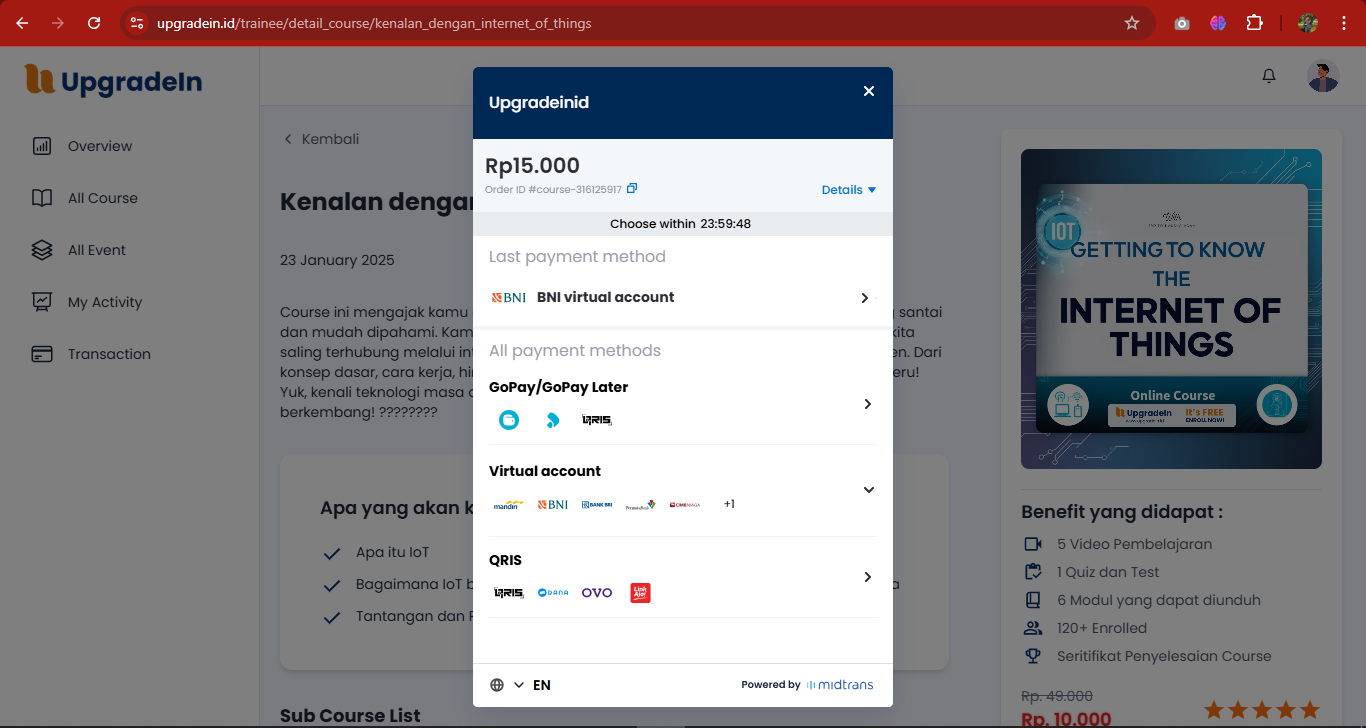The height and width of the screenshot is (728, 1366).
Task: Open BNI virtual account chevron arrow
Action: pos(866,298)
